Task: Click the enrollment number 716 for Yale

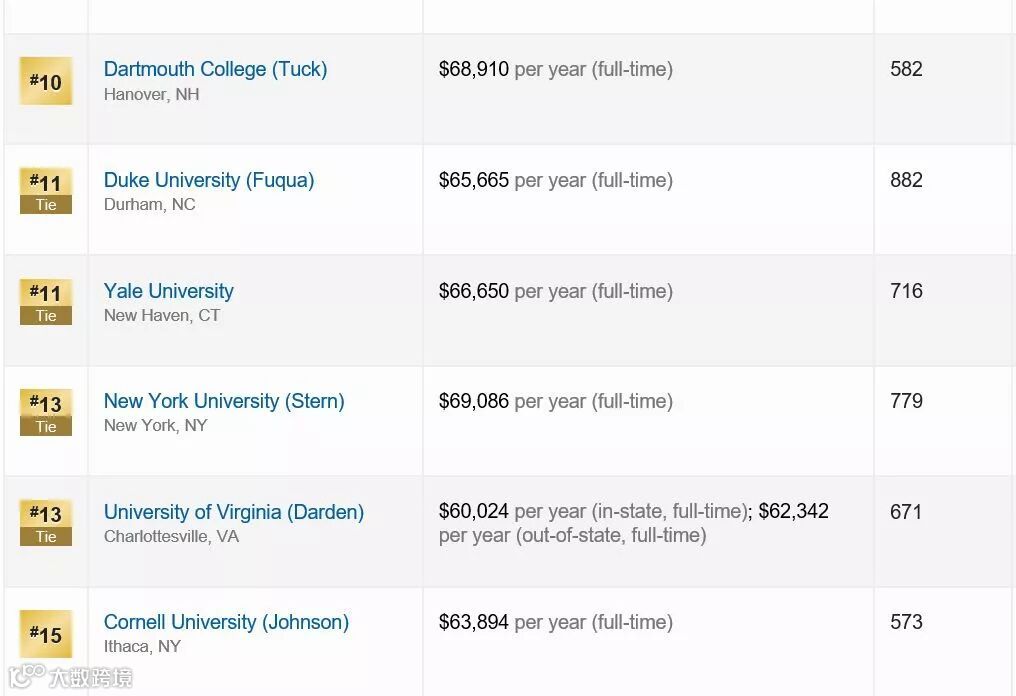Action: [x=906, y=291]
